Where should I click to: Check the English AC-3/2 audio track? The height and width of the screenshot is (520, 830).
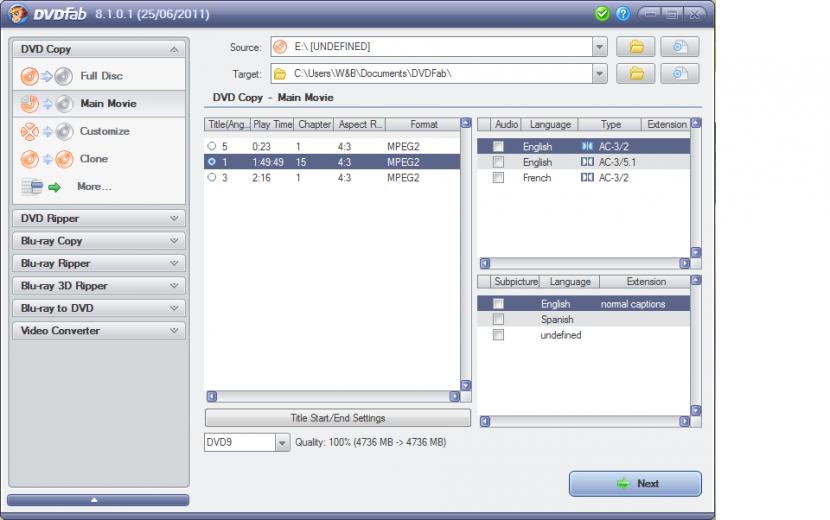(x=498, y=146)
